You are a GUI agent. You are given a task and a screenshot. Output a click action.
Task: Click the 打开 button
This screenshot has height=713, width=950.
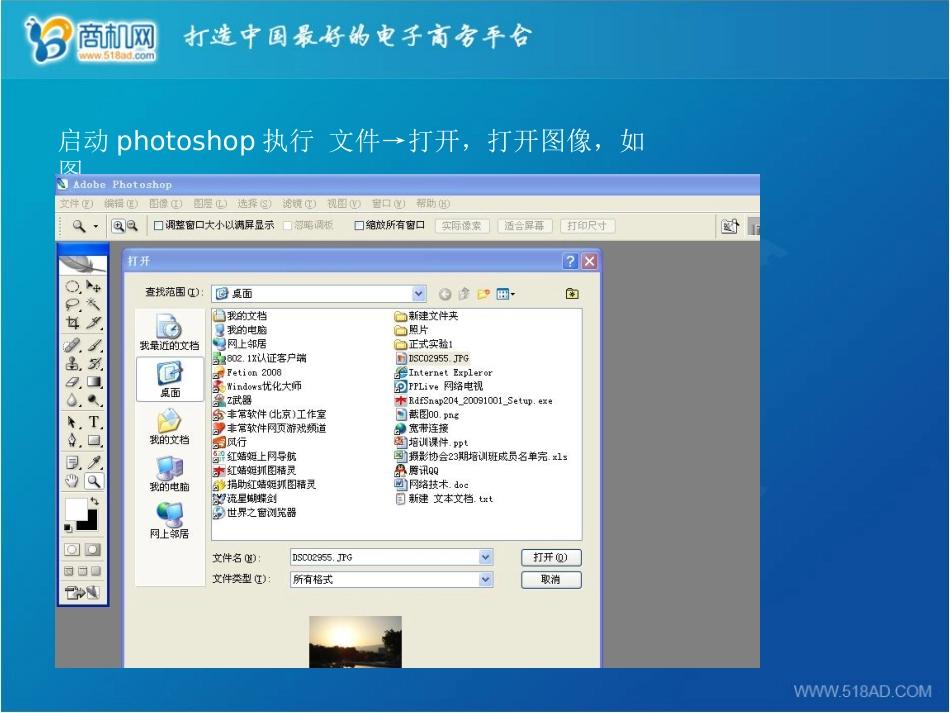point(550,558)
